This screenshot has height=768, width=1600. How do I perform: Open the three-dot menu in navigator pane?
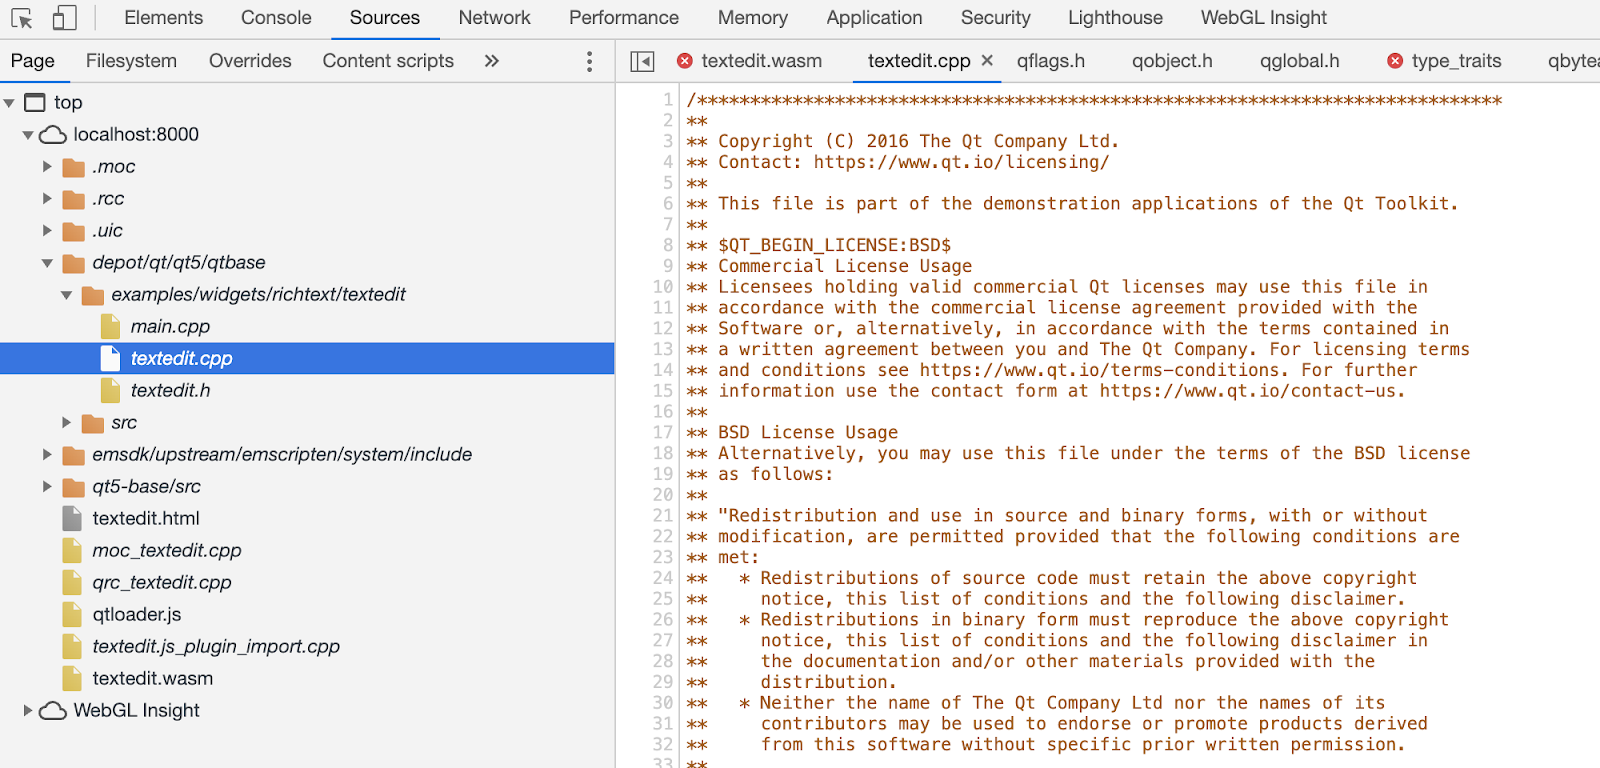(x=589, y=61)
